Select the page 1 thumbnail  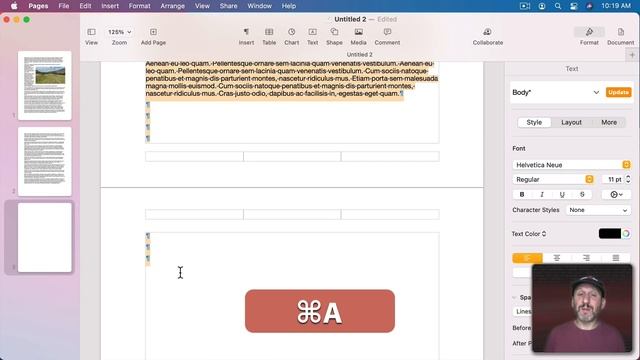[x=44, y=86]
